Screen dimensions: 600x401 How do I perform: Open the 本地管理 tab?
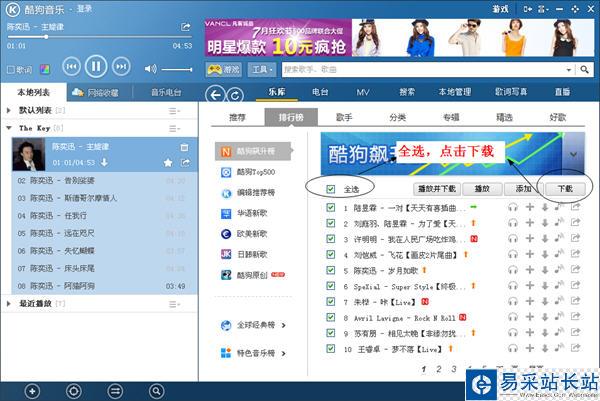coord(455,92)
